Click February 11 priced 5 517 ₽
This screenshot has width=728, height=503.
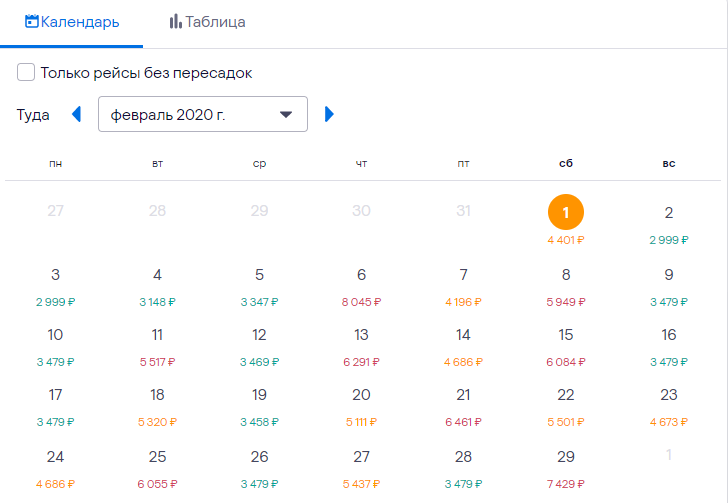tap(157, 345)
